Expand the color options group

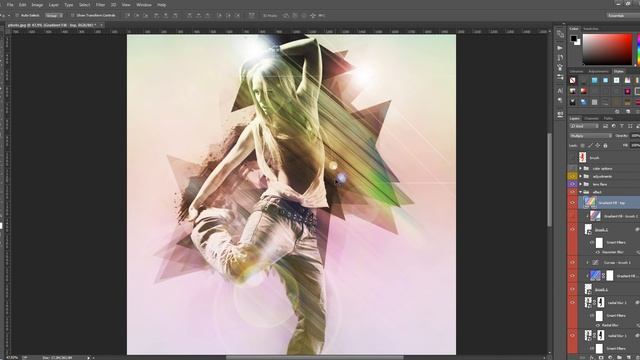pyautogui.click(x=580, y=168)
